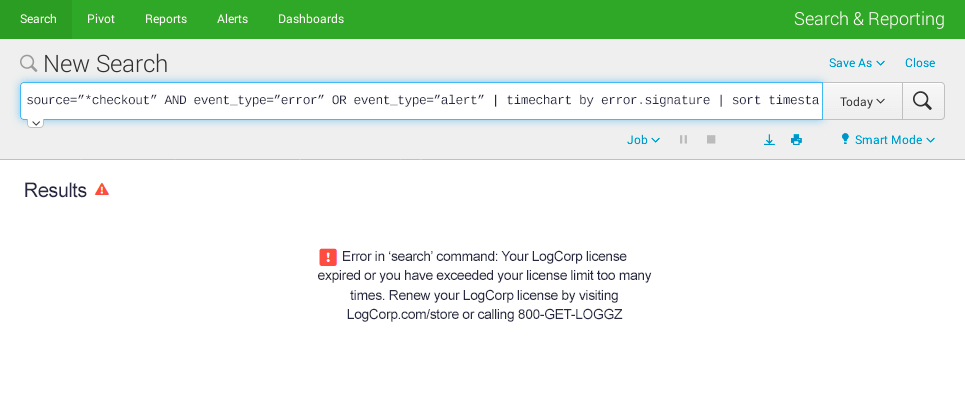
Task: Click the red error exclamation icon
Action: (x=328, y=257)
